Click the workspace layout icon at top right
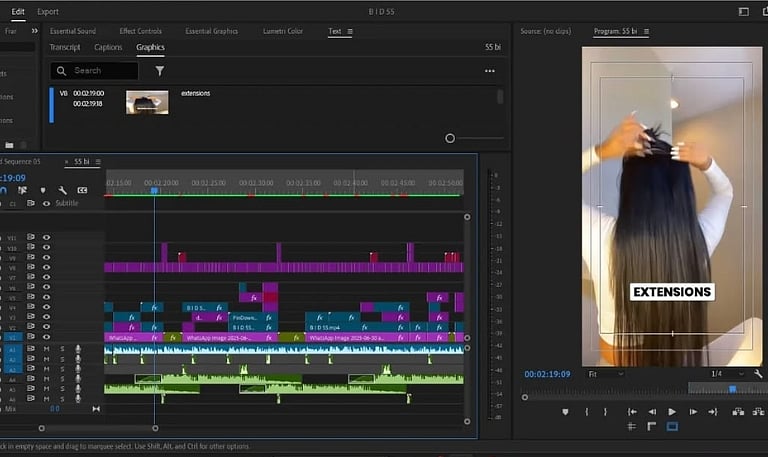 (x=744, y=12)
